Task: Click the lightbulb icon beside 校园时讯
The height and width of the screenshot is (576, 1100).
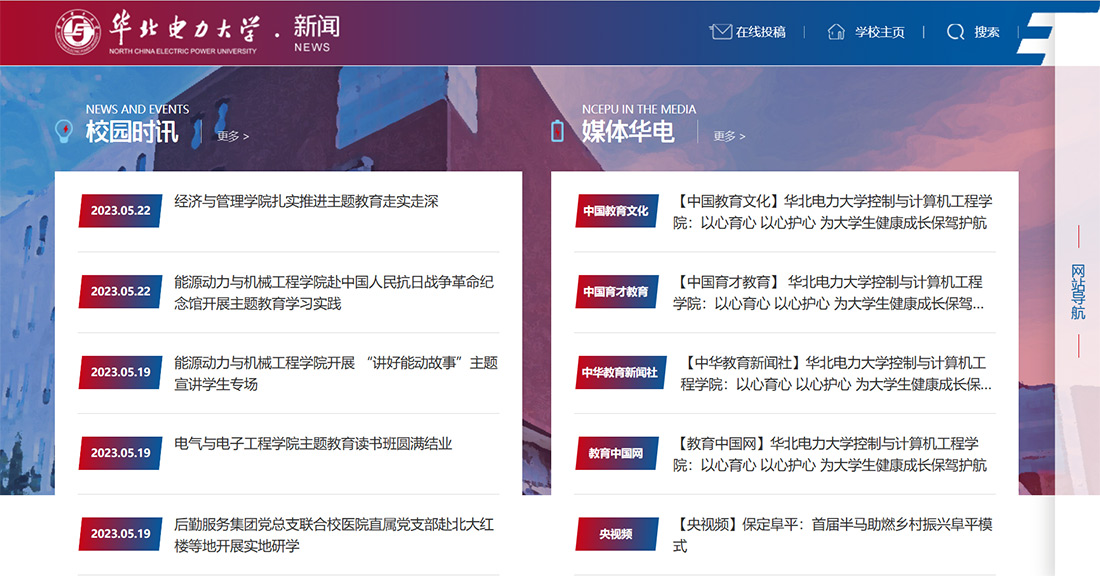Action: tap(64, 131)
